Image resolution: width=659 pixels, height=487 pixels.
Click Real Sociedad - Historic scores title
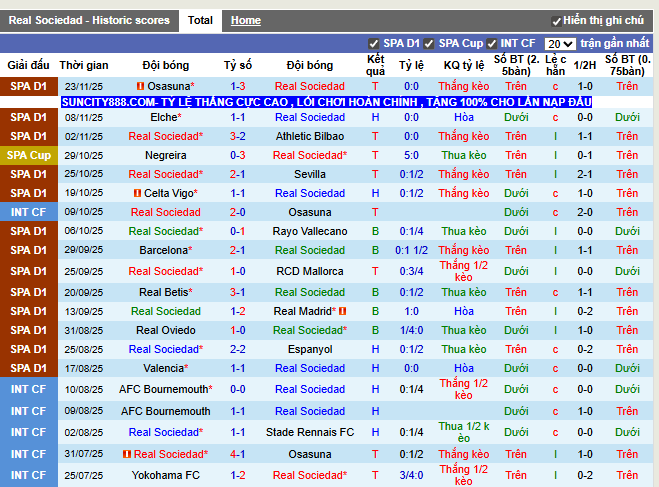pos(89,20)
